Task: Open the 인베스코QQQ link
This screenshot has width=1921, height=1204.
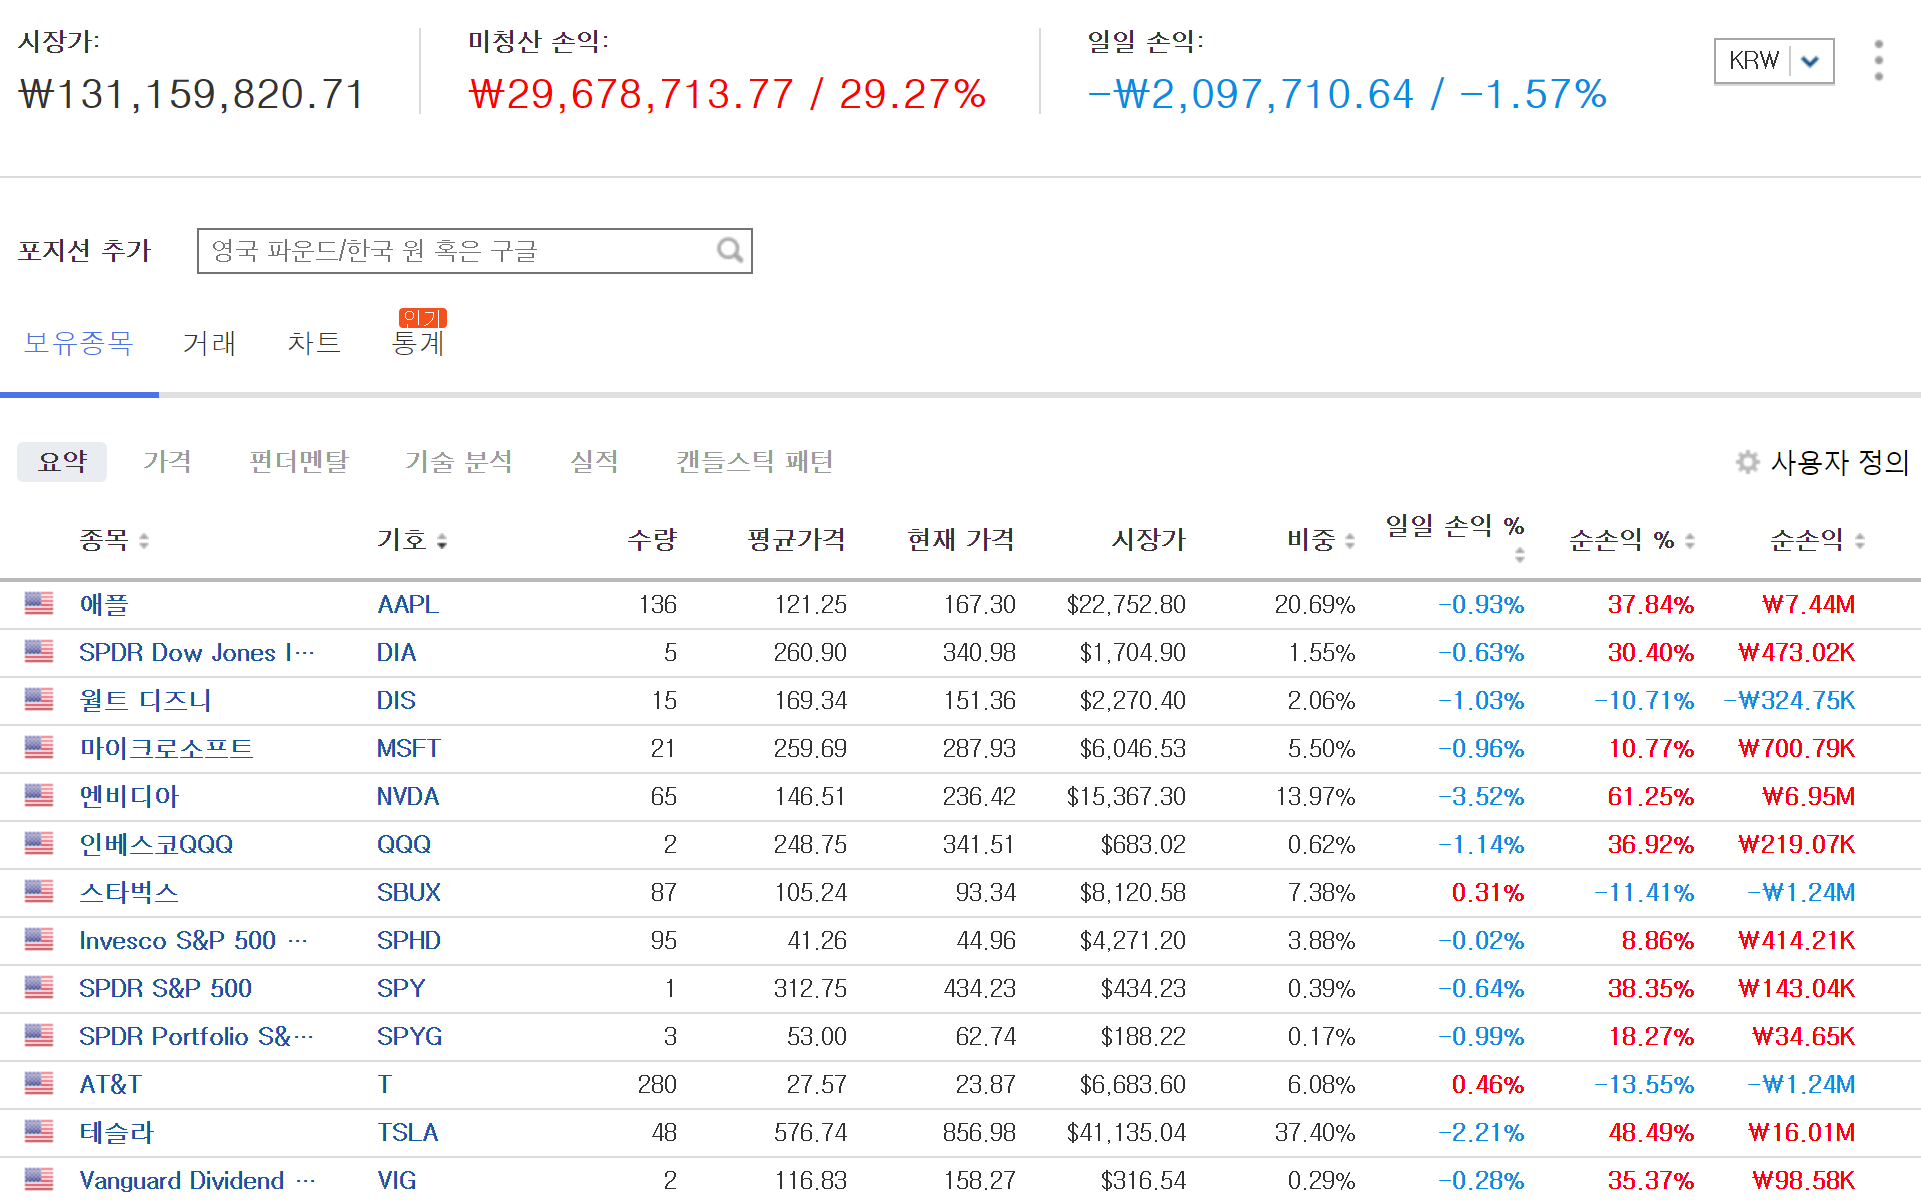Action: [x=156, y=844]
